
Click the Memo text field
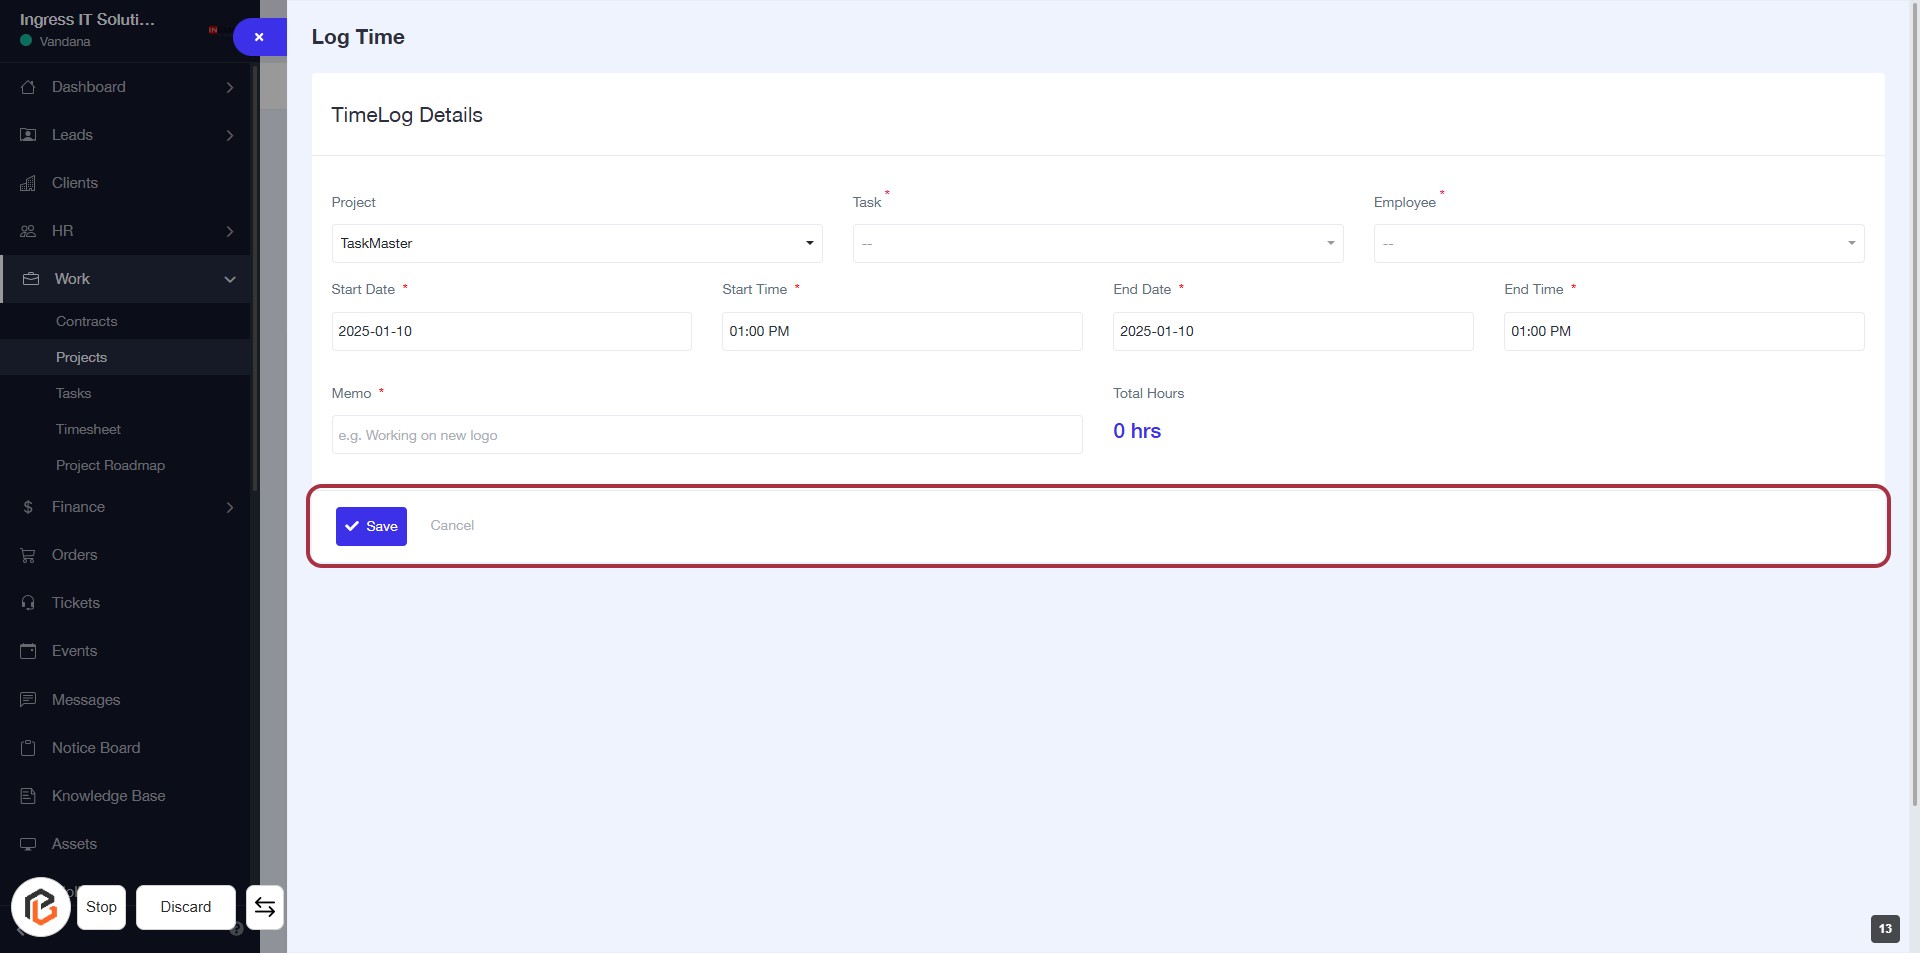tap(706, 435)
